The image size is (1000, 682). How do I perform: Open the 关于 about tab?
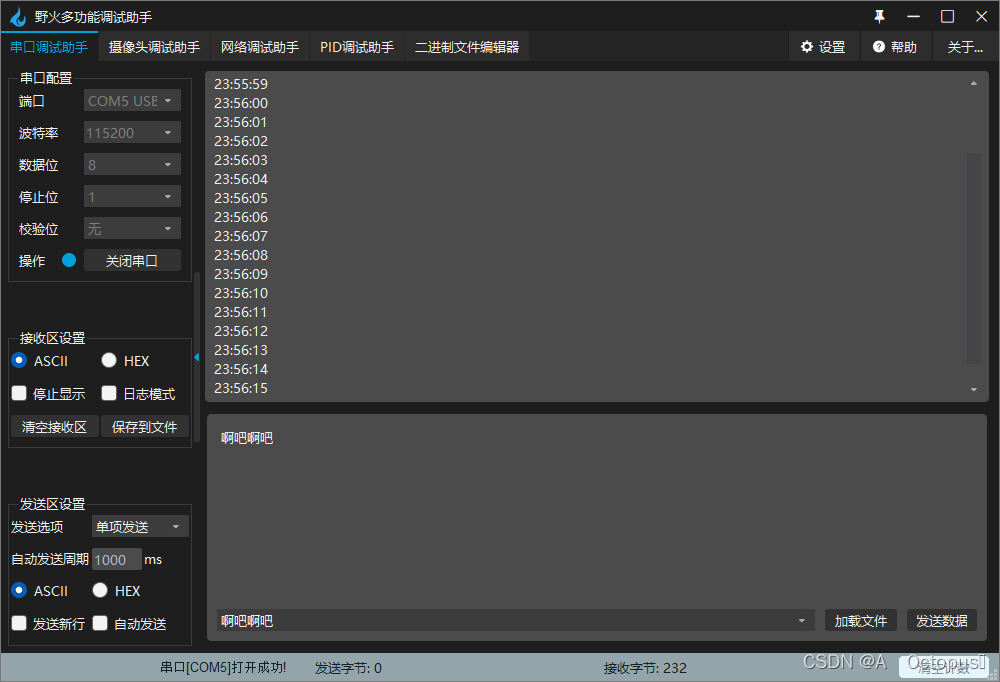coord(965,47)
